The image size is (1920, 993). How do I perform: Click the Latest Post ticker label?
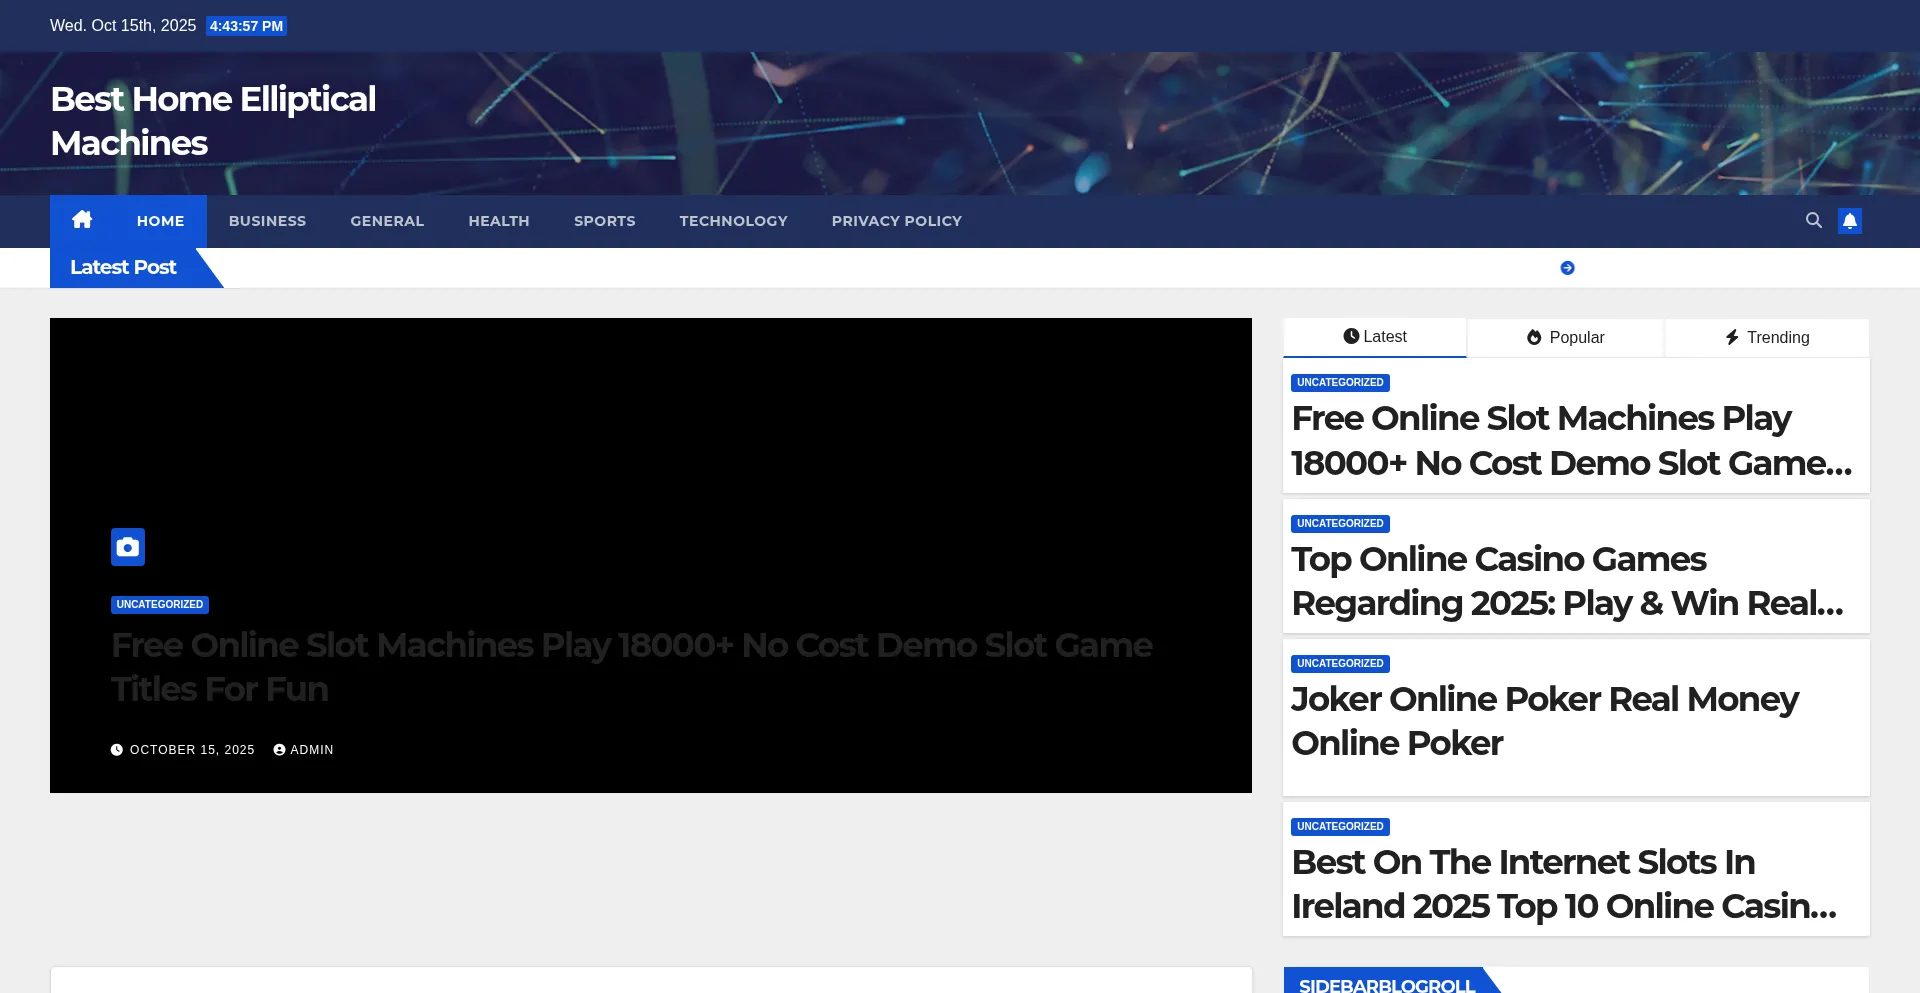(x=123, y=268)
